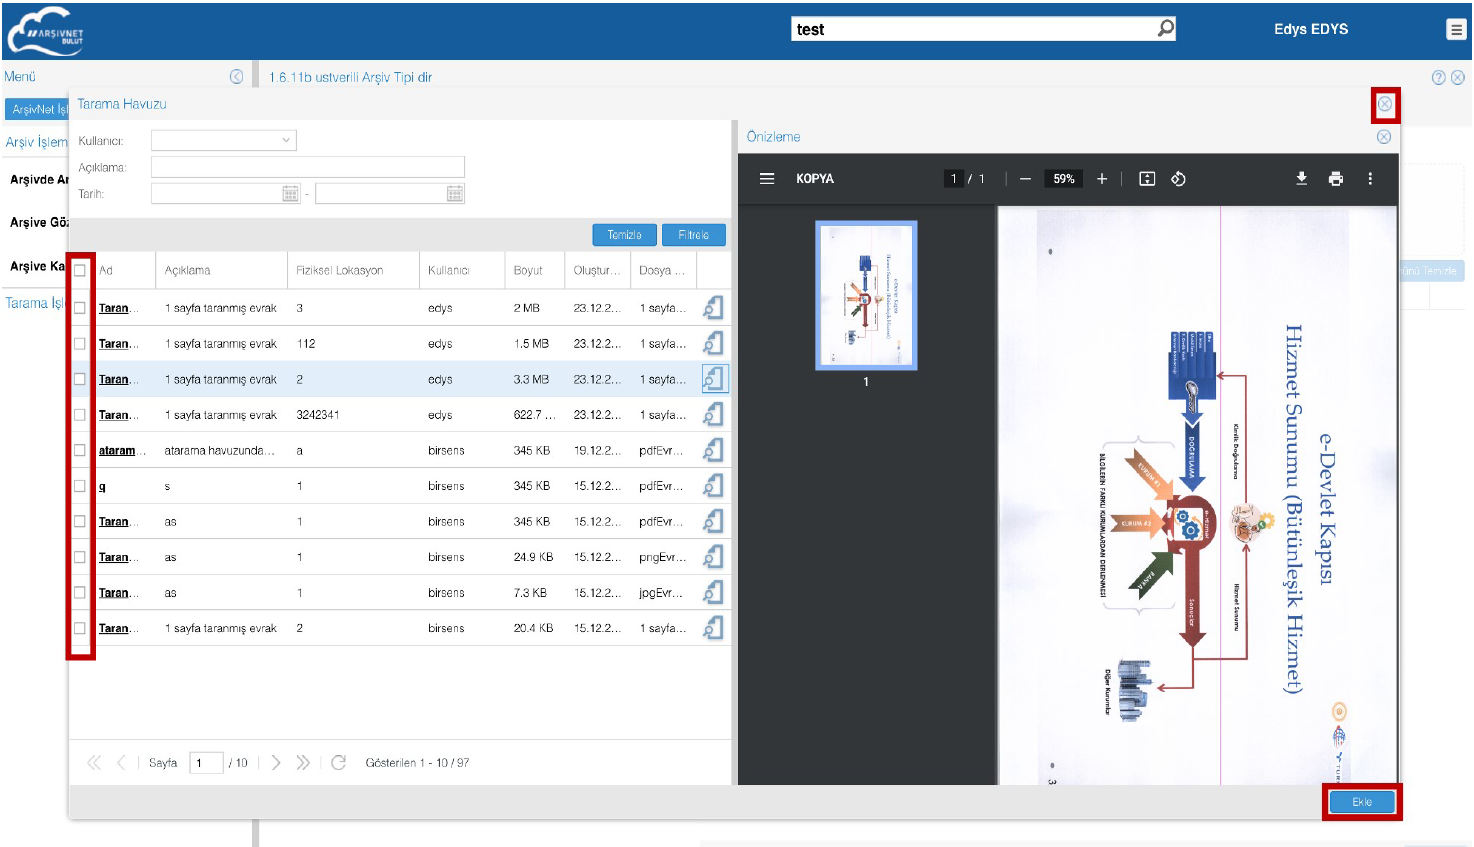Screen dimensions: 1474x847
Task: Preview the file in the 112 location row
Action: coord(713,344)
